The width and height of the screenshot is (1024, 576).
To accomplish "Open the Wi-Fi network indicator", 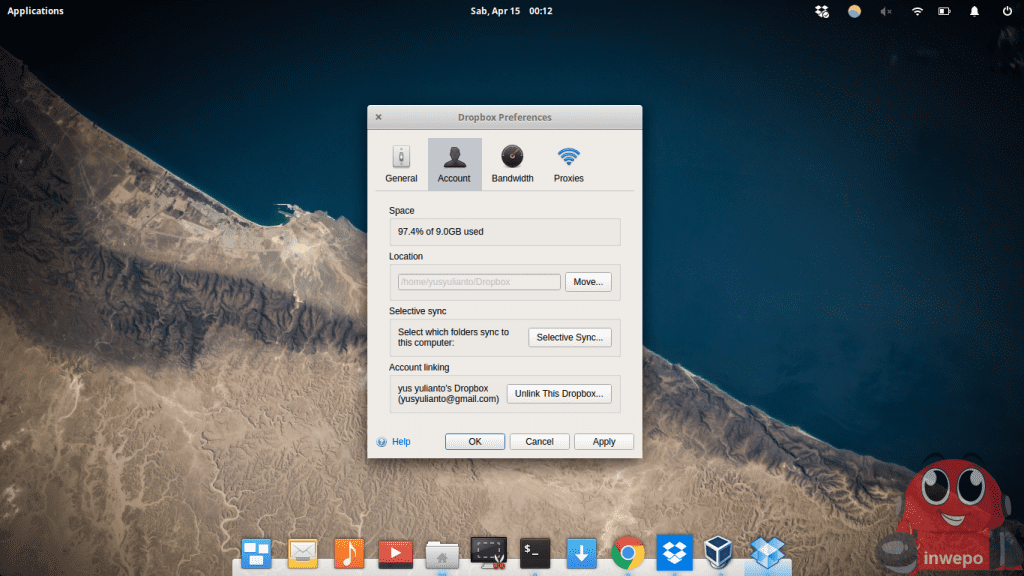I will tap(916, 11).
